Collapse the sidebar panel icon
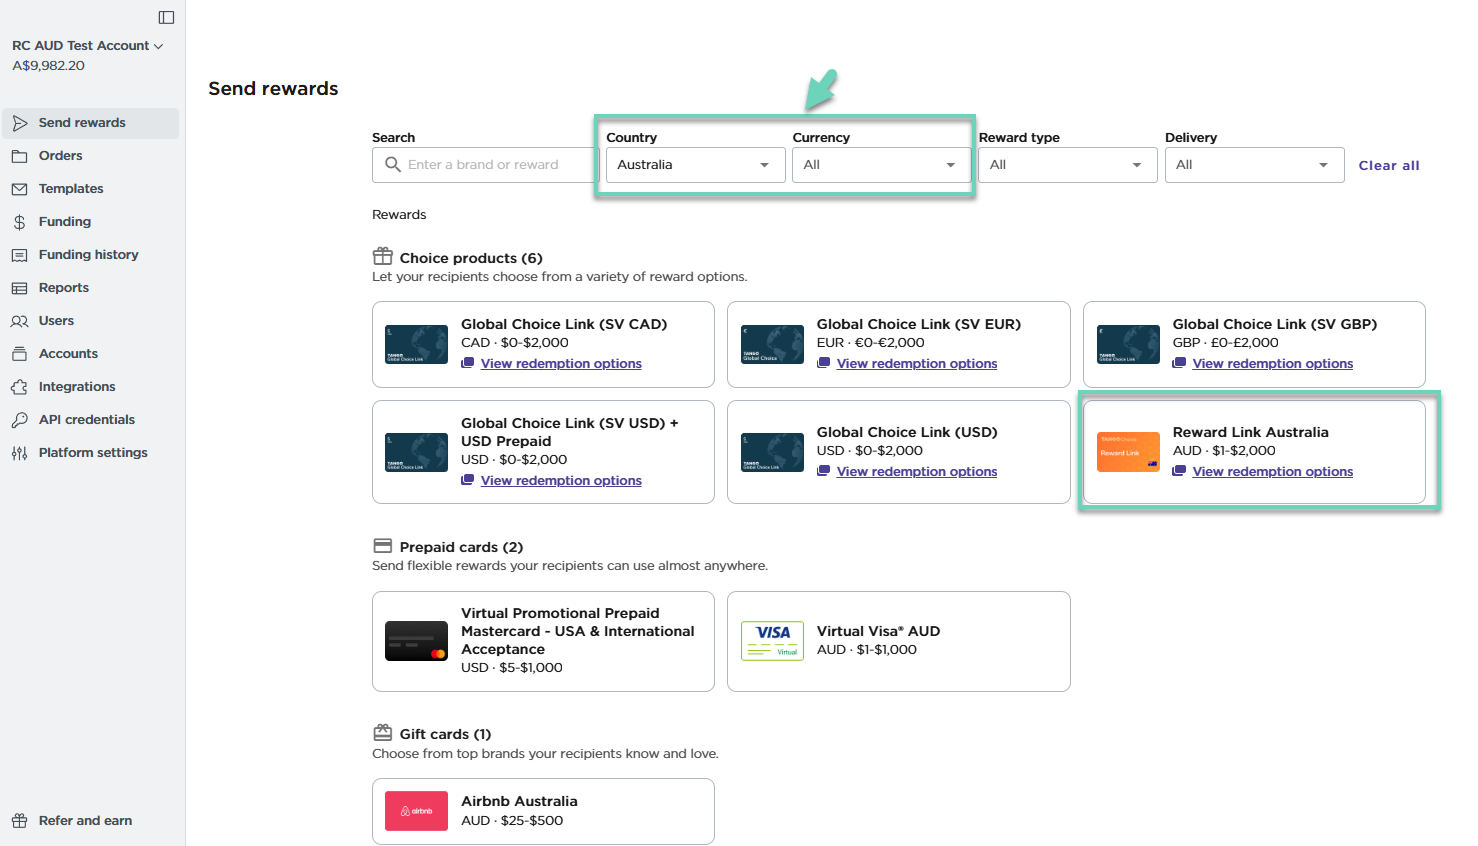This screenshot has width=1478, height=846. 166,17
